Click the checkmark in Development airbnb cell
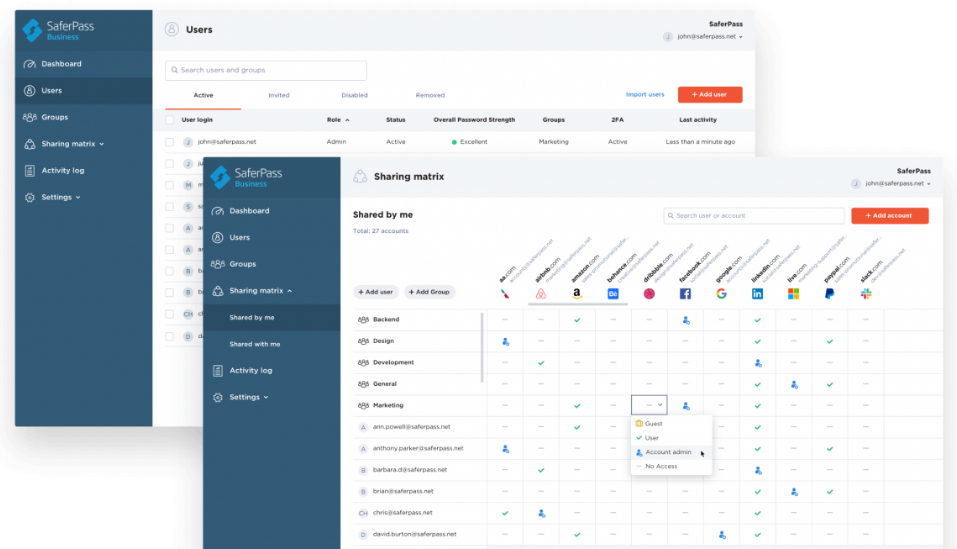 [541, 363]
